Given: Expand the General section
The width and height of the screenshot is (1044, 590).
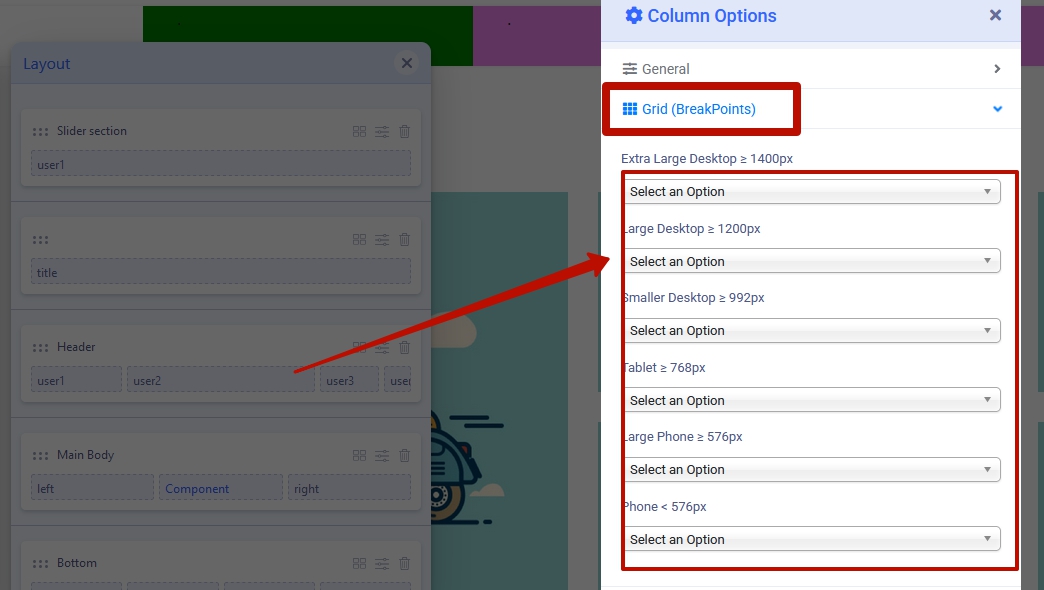Looking at the screenshot, I should [x=810, y=69].
